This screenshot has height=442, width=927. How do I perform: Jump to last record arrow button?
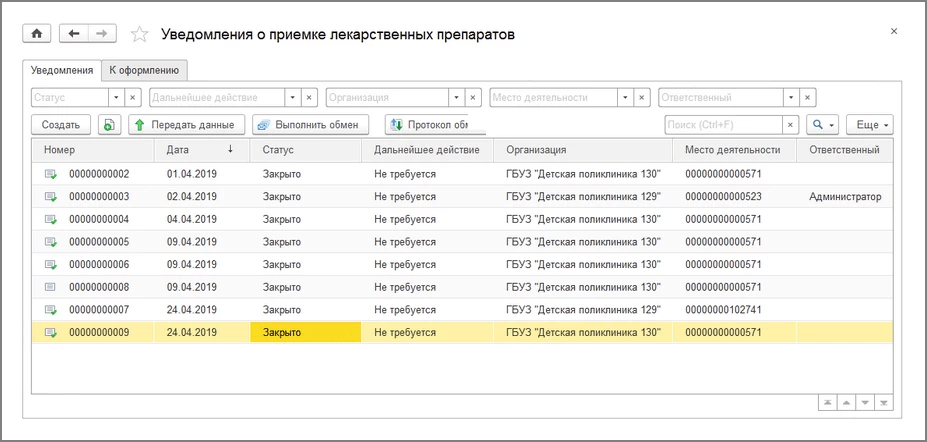pyautogui.click(x=884, y=402)
